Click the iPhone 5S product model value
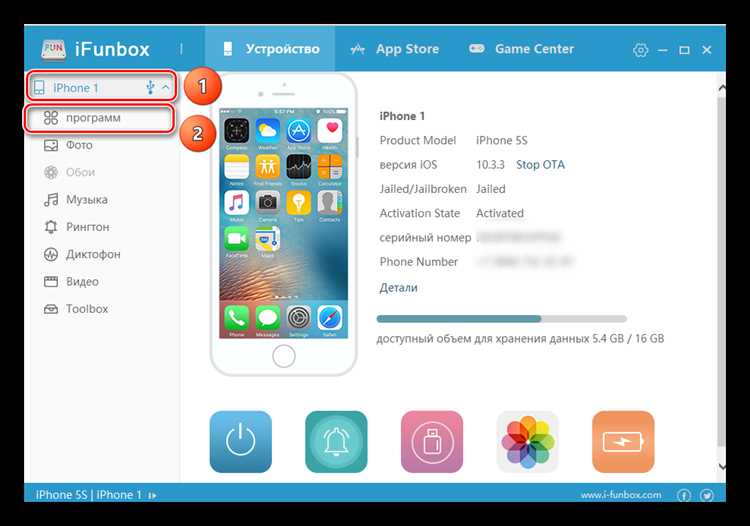 (x=501, y=140)
